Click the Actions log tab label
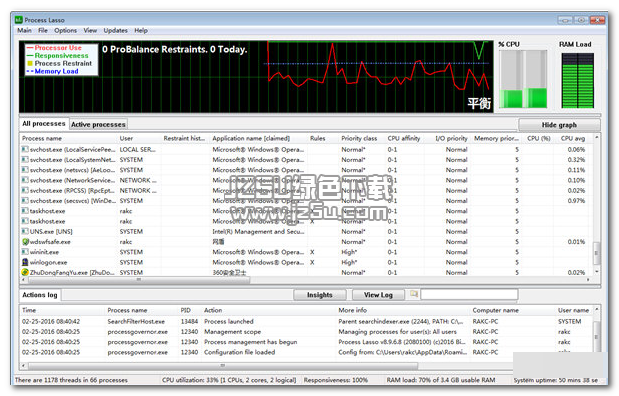619x396 pixels. click(40, 295)
